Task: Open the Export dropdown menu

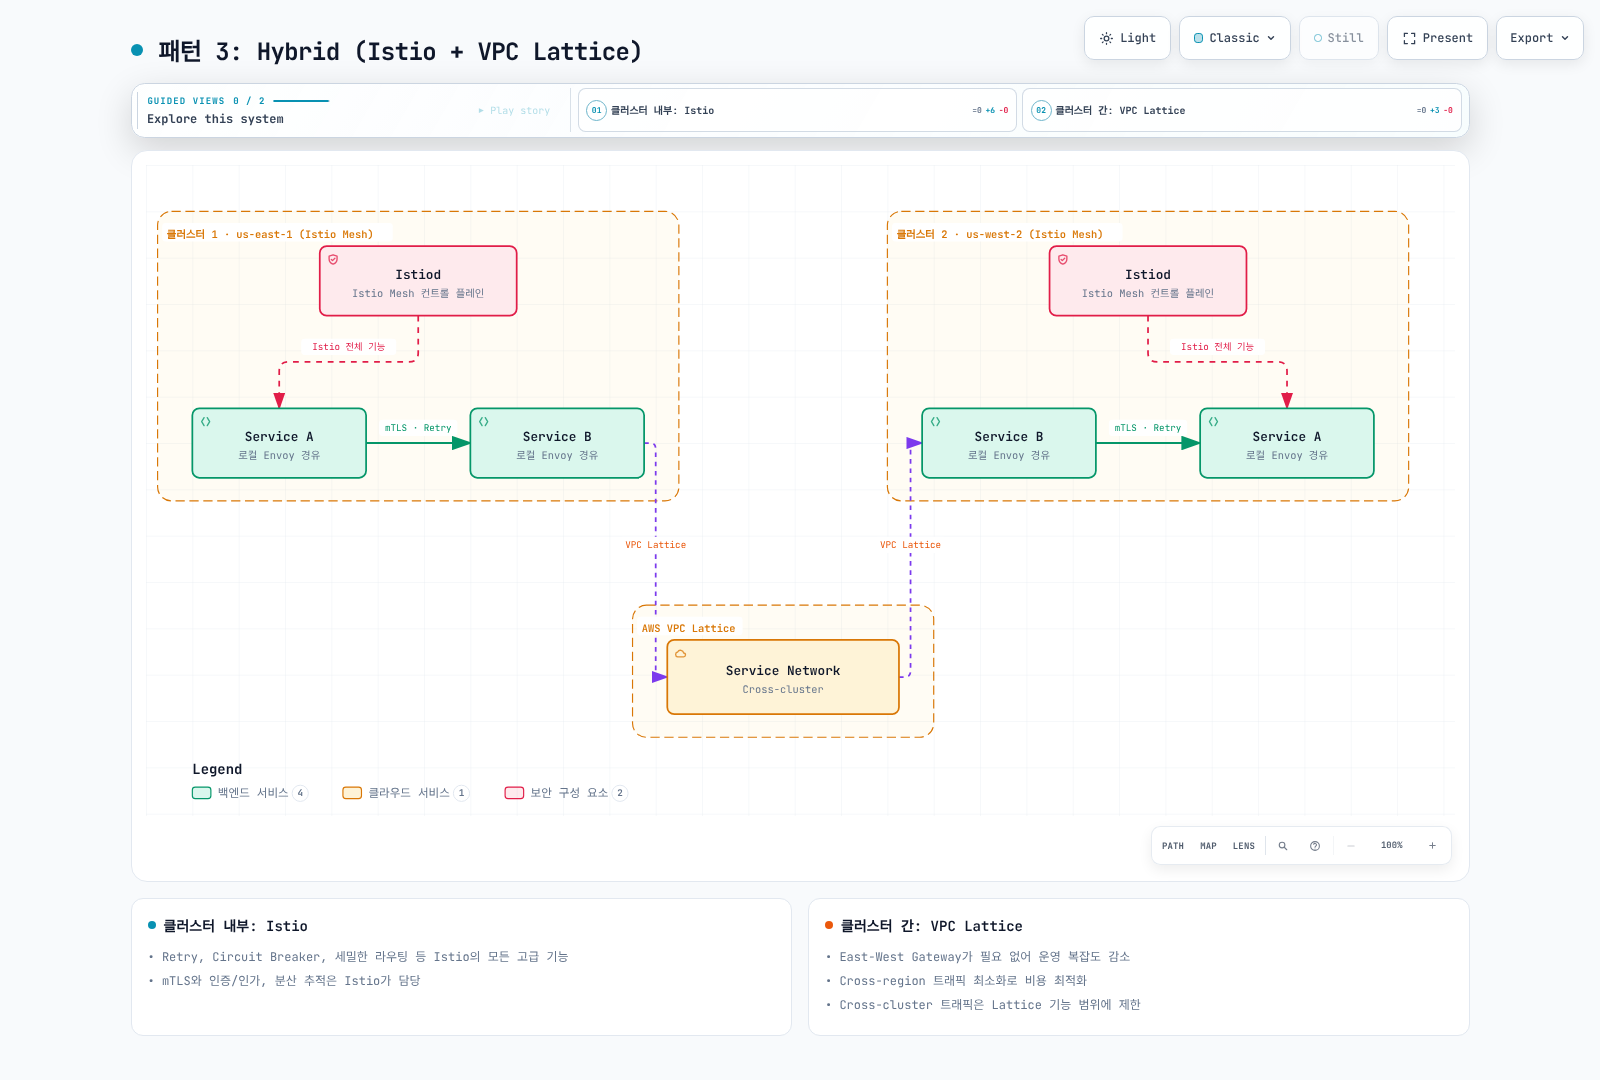Action: click(x=1539, y=38)
